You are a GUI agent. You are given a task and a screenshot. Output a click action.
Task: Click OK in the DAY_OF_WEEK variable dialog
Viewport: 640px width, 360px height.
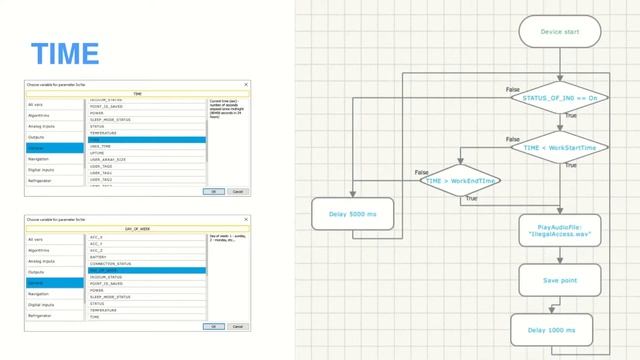point(213,327)
